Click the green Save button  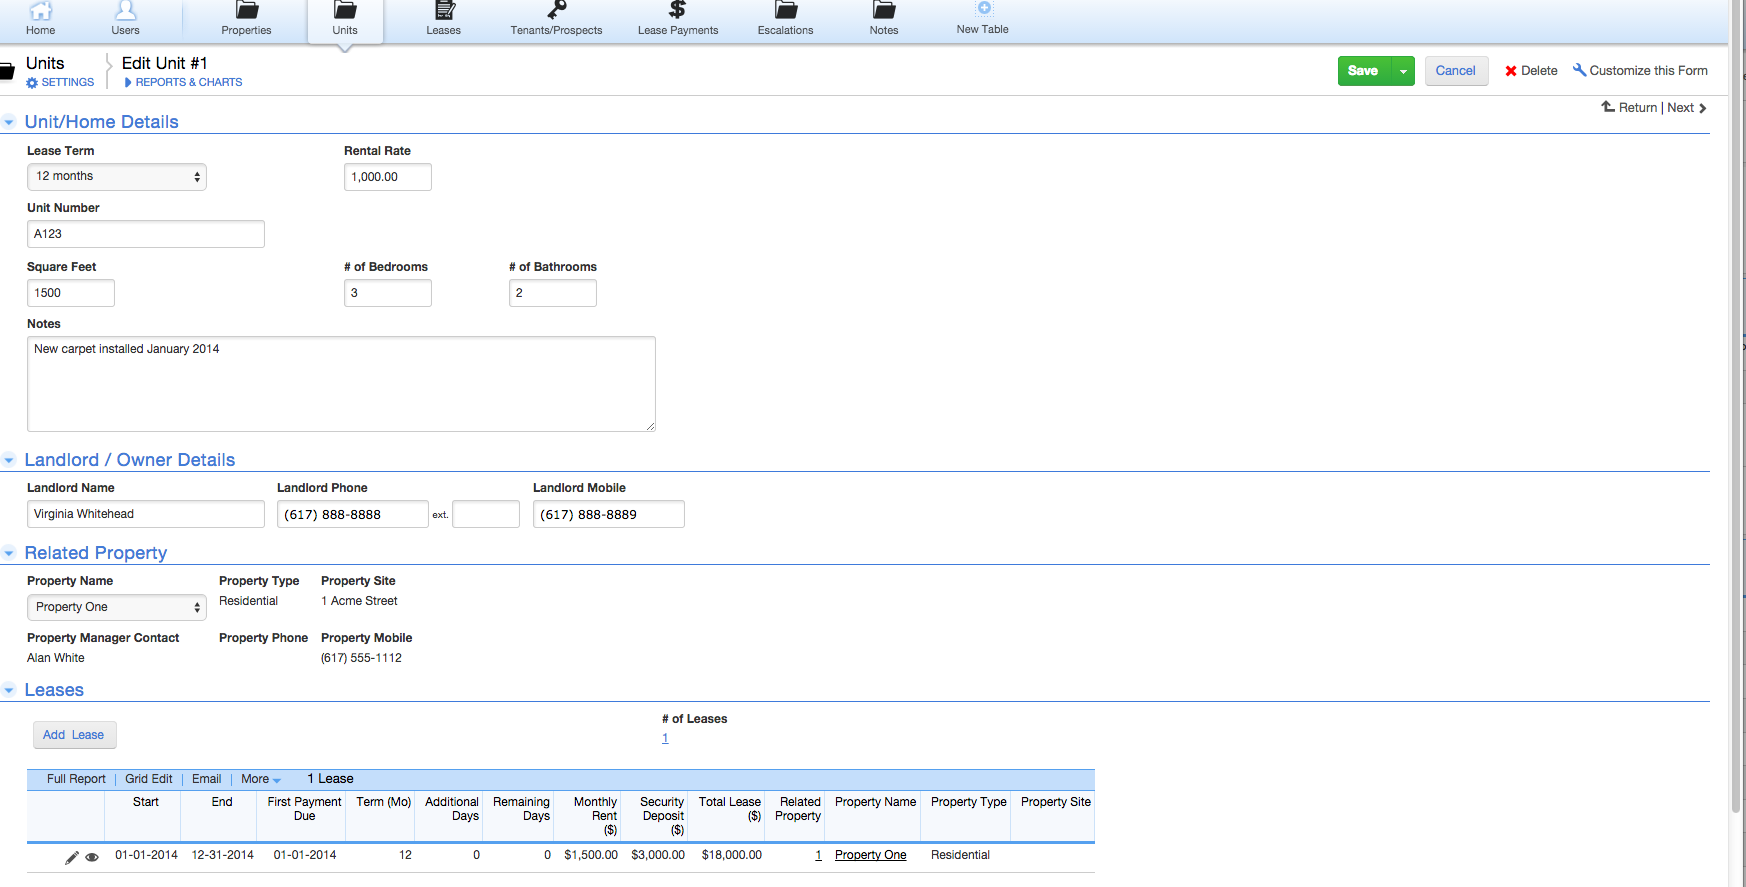(1364, 71)
